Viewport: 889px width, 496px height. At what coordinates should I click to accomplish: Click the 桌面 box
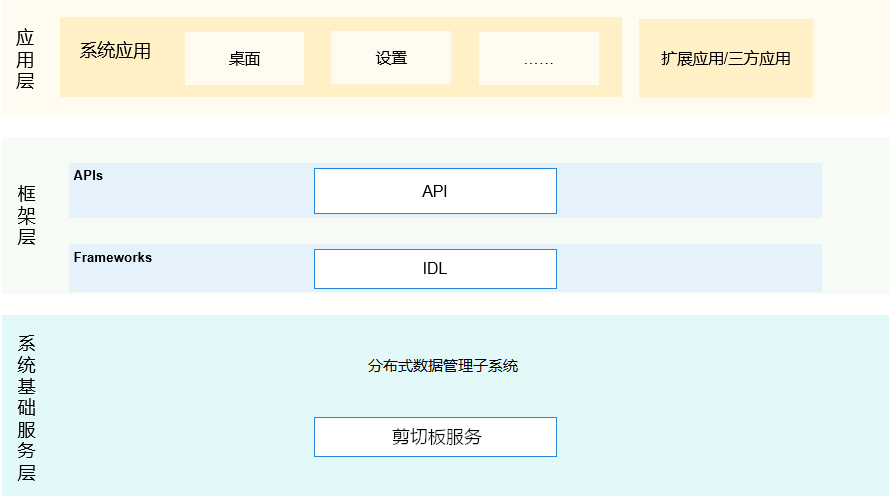244,58
